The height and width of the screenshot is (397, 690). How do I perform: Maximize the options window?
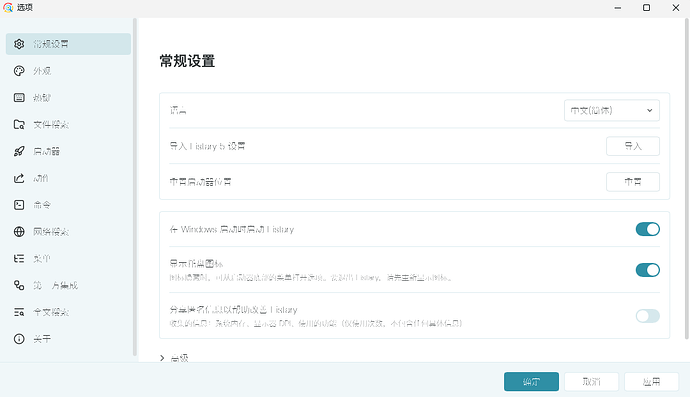pos(646,8)
